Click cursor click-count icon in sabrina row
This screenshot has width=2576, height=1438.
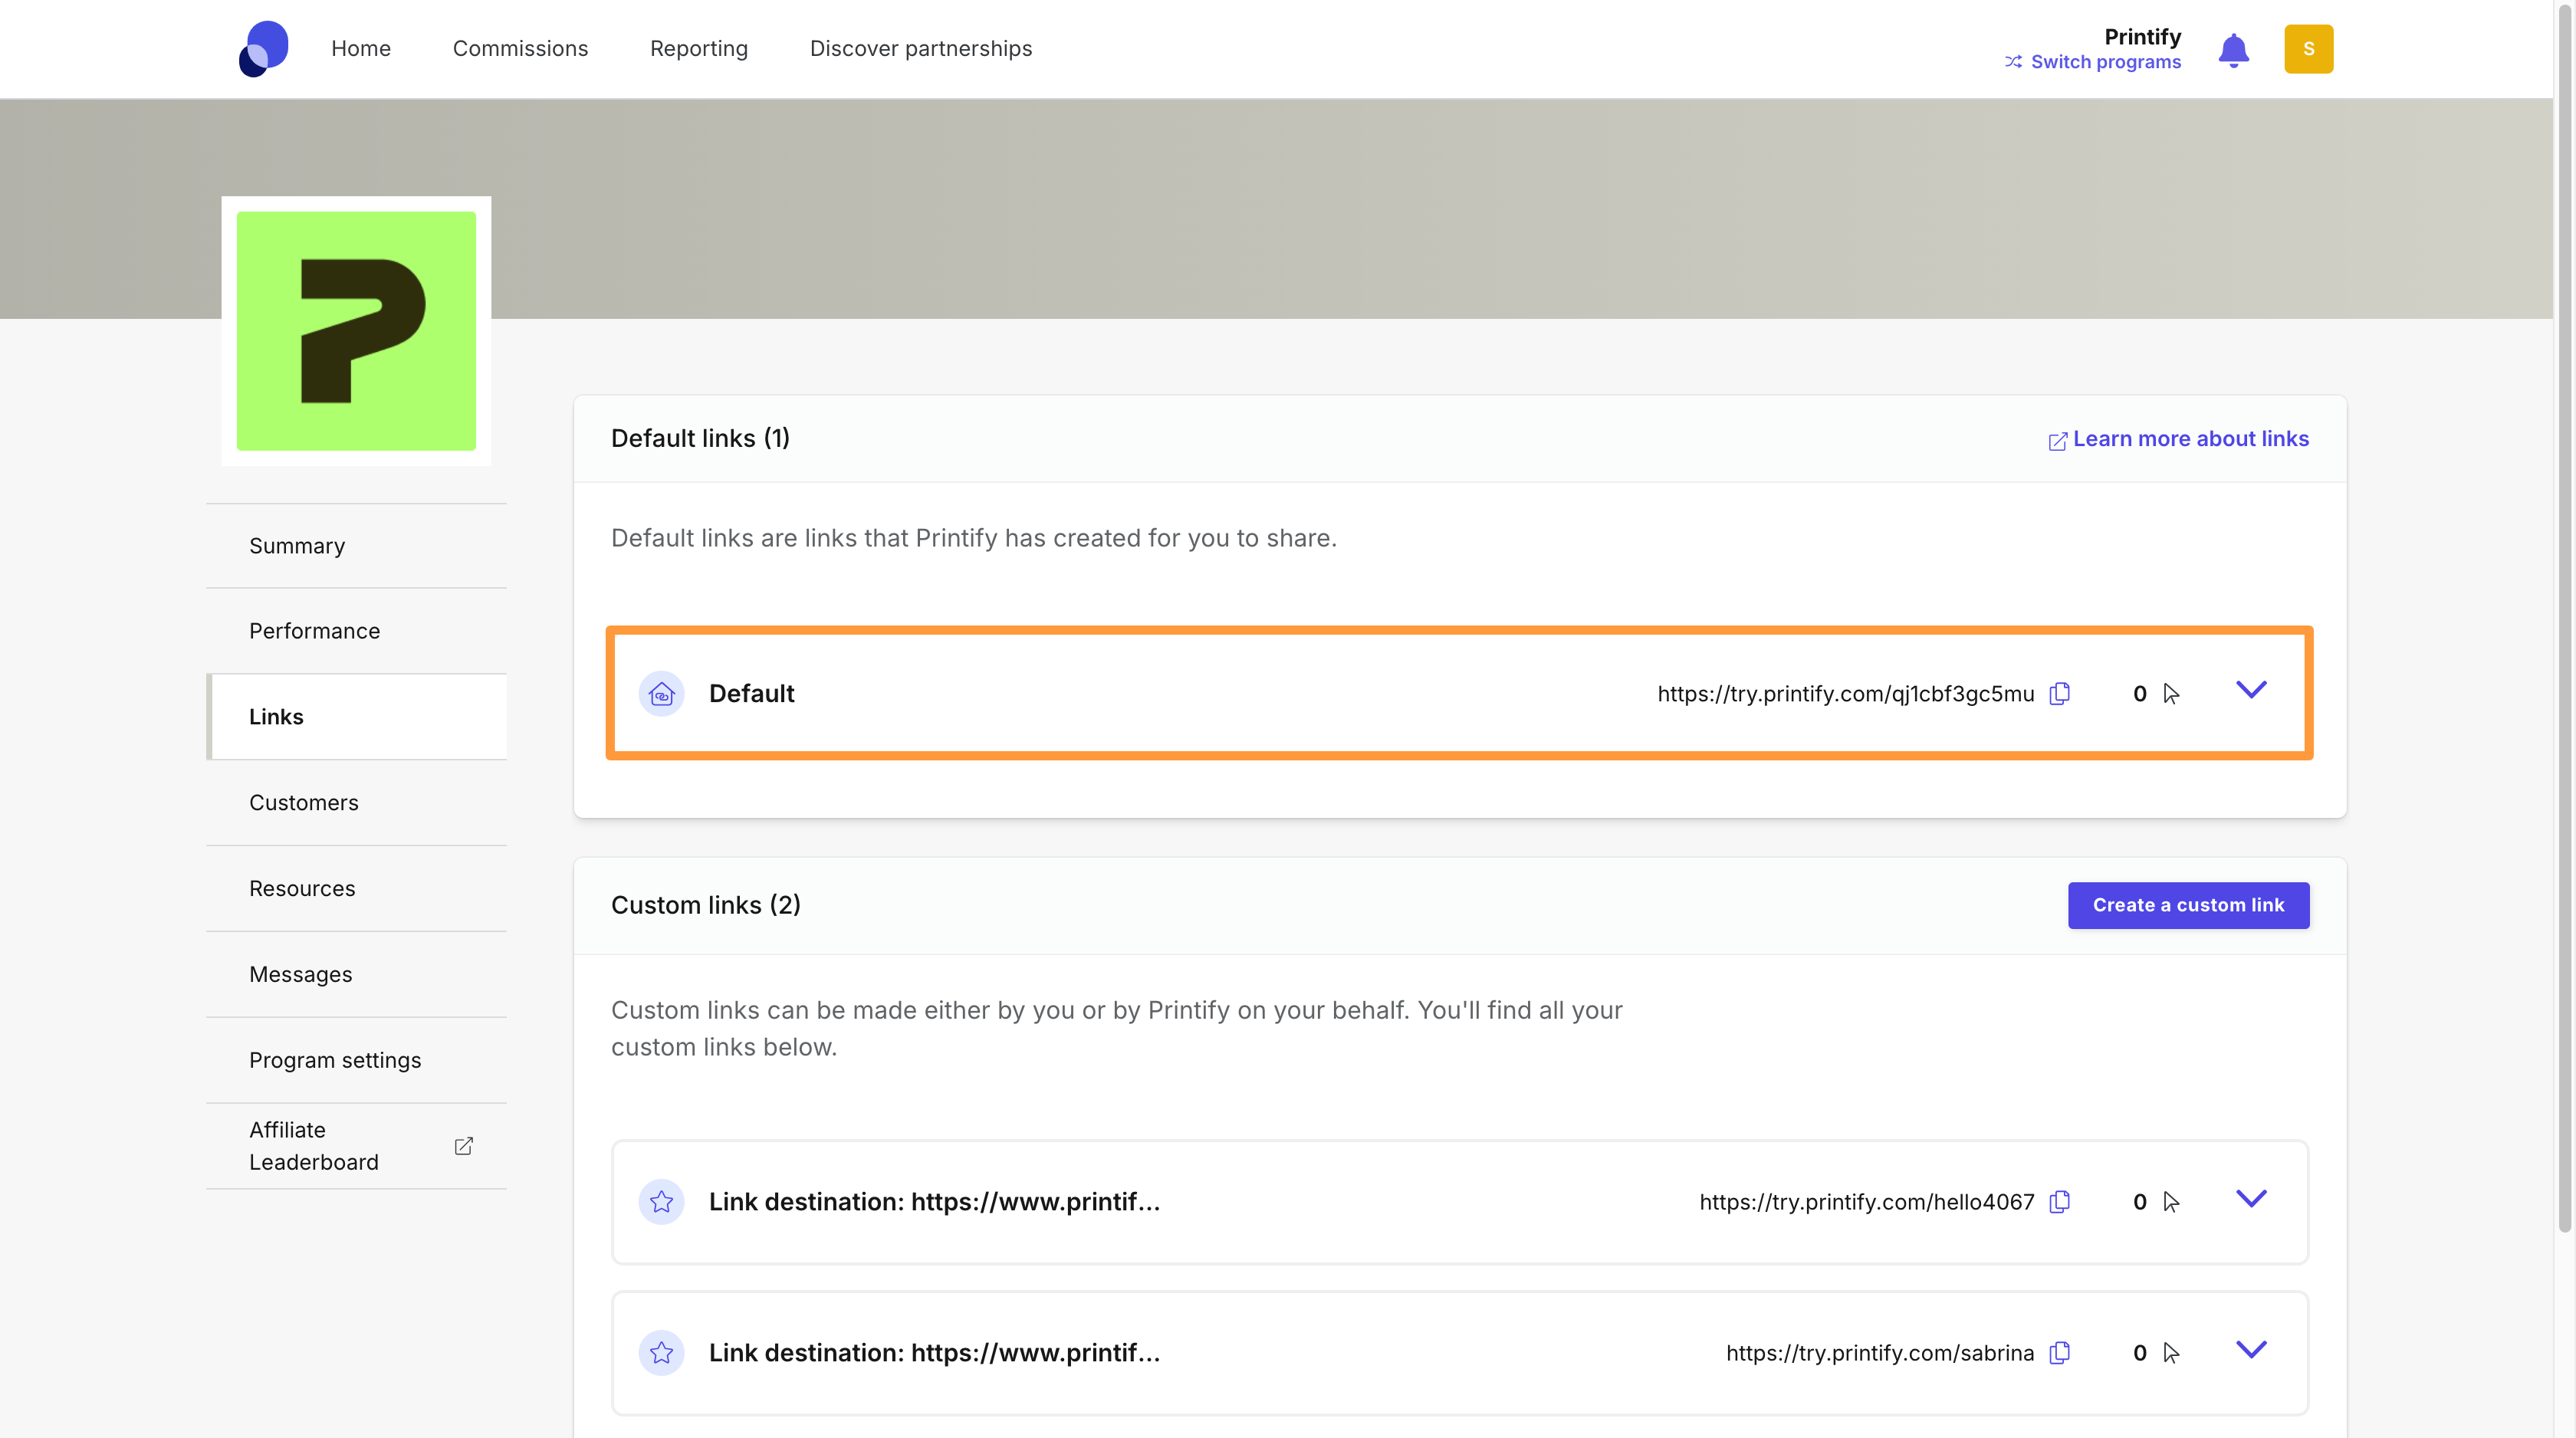2170,1352
